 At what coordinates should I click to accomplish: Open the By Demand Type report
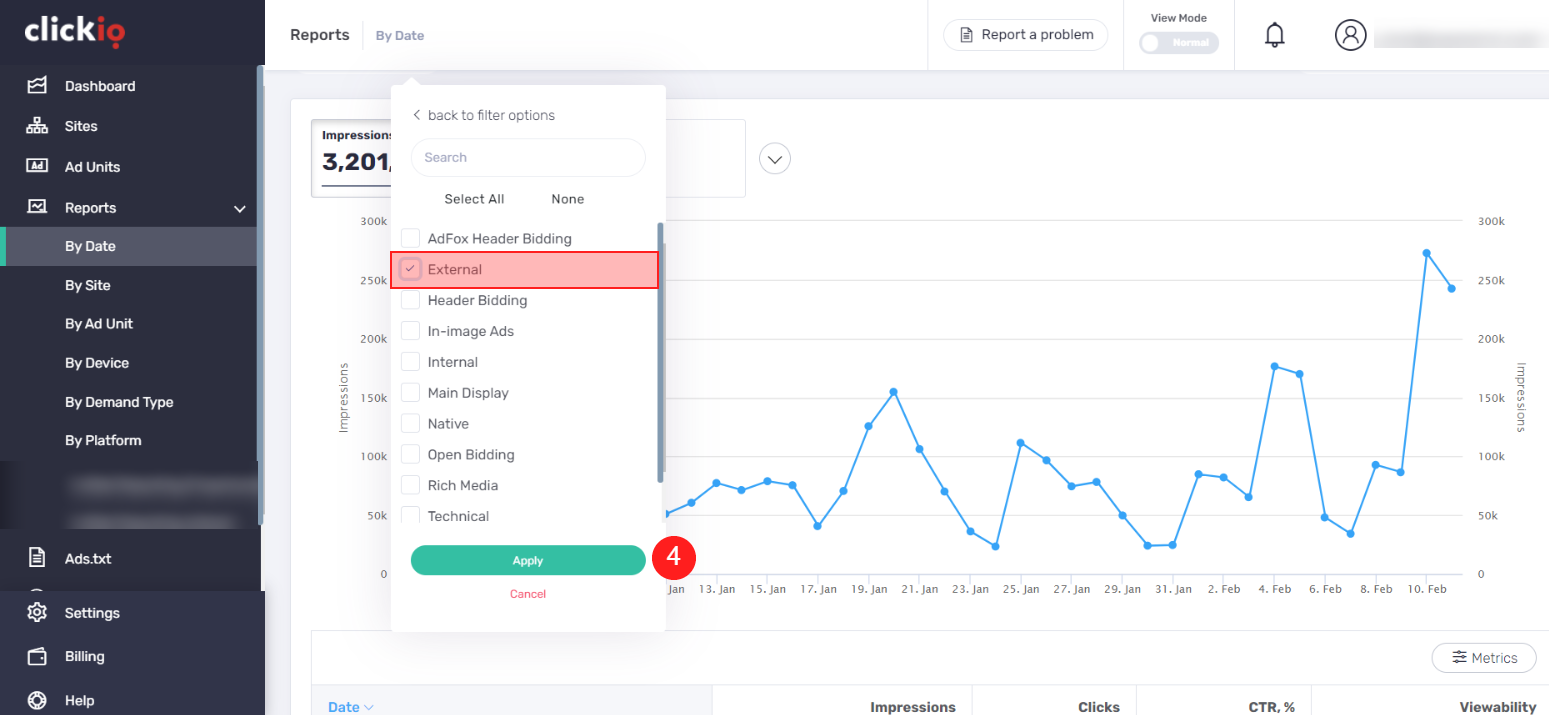(119, 402)
